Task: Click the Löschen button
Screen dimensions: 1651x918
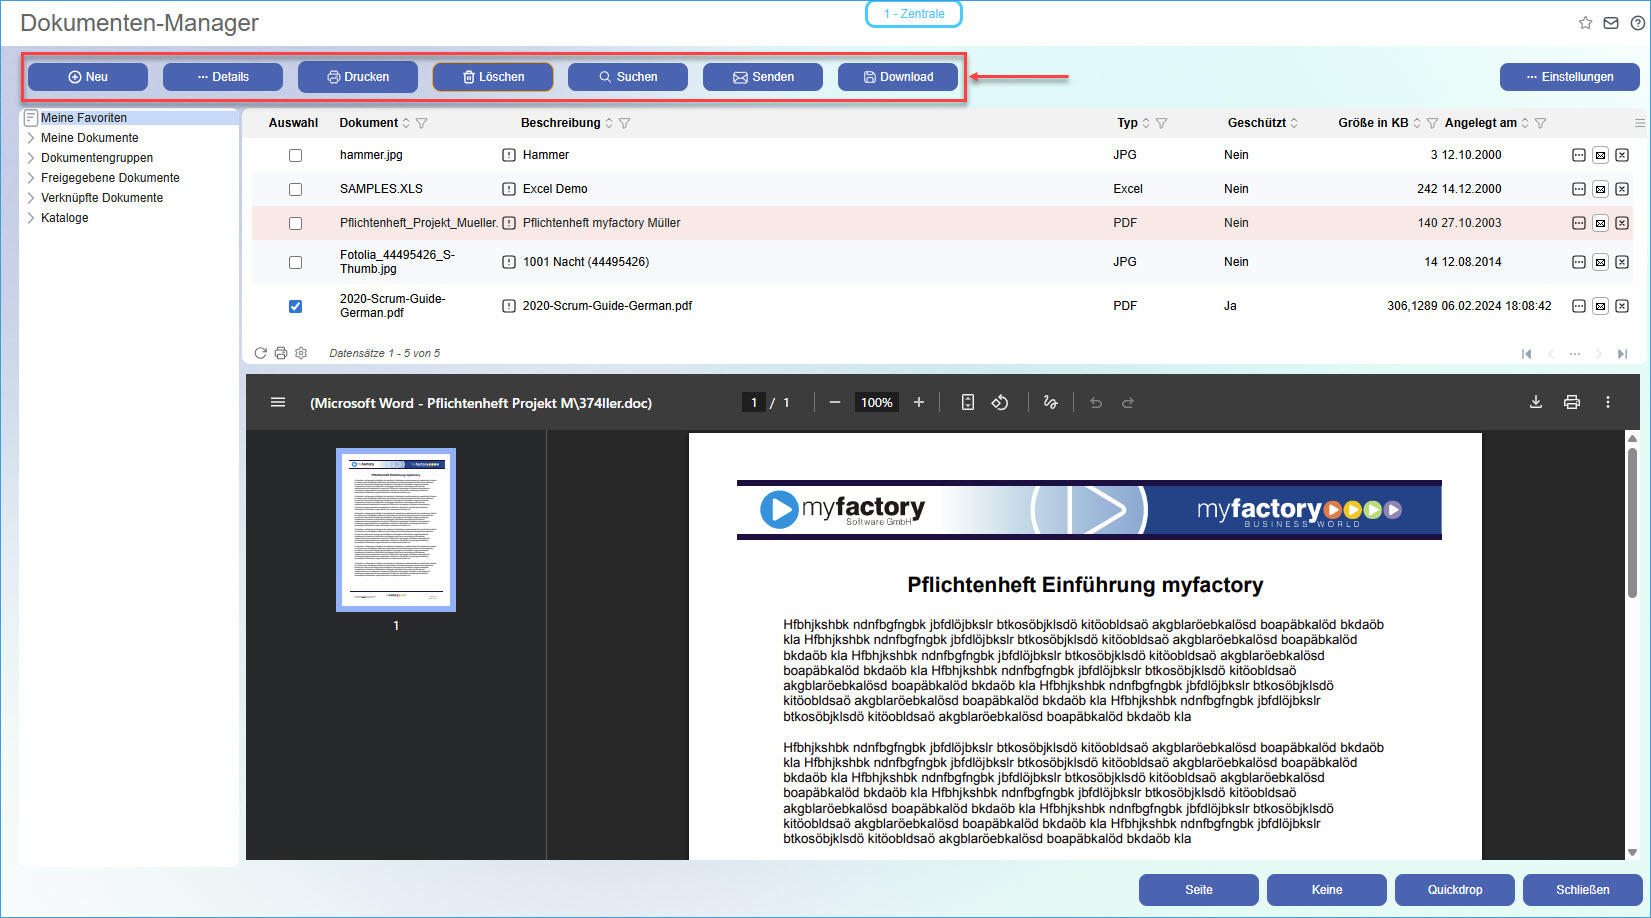Action: click(493, 77)
